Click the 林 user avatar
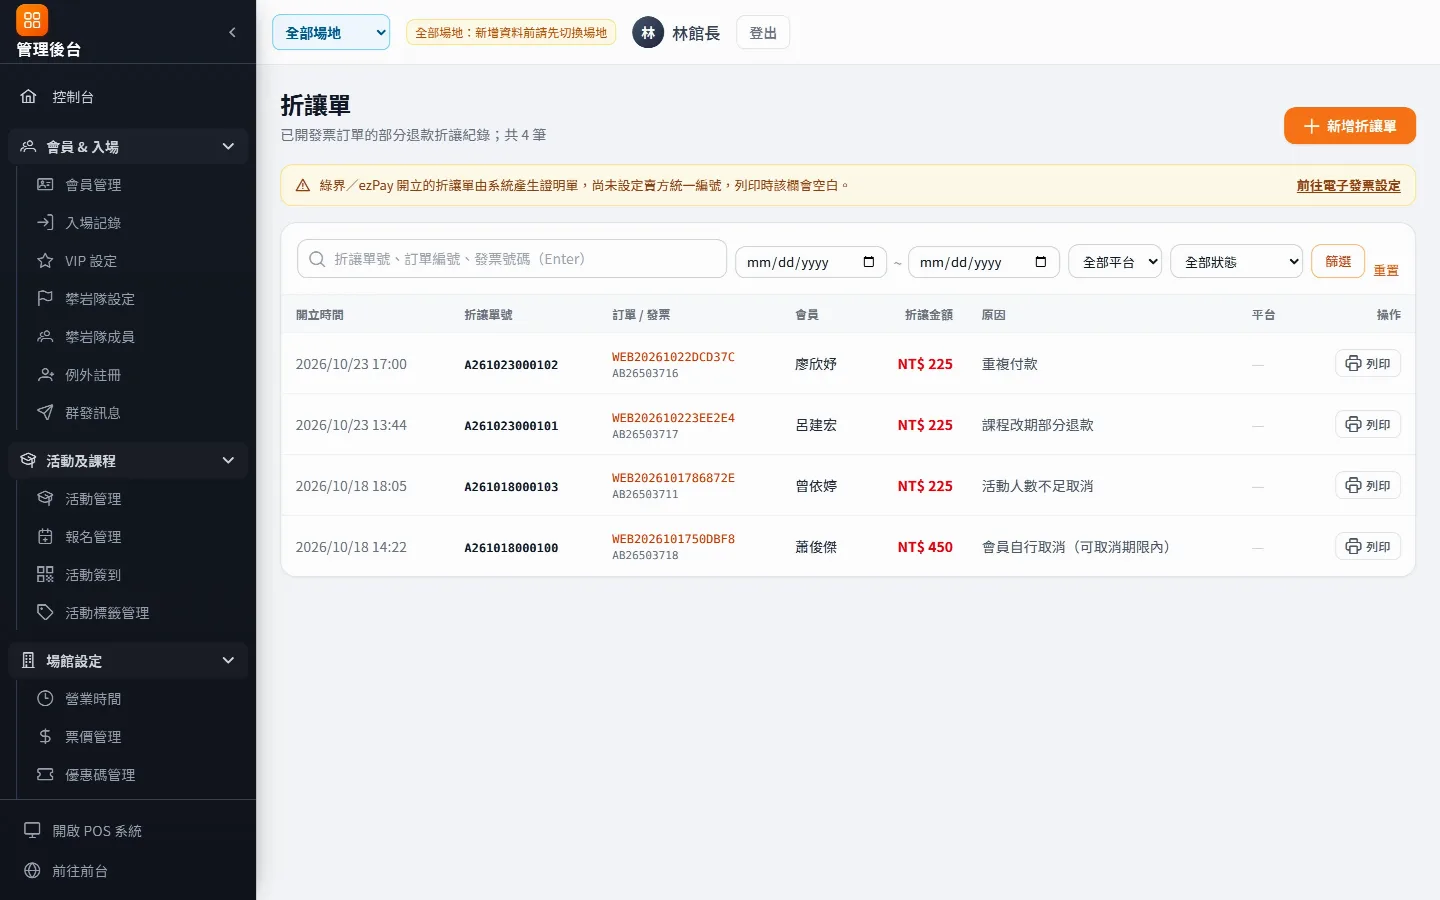 click(648, 33)
